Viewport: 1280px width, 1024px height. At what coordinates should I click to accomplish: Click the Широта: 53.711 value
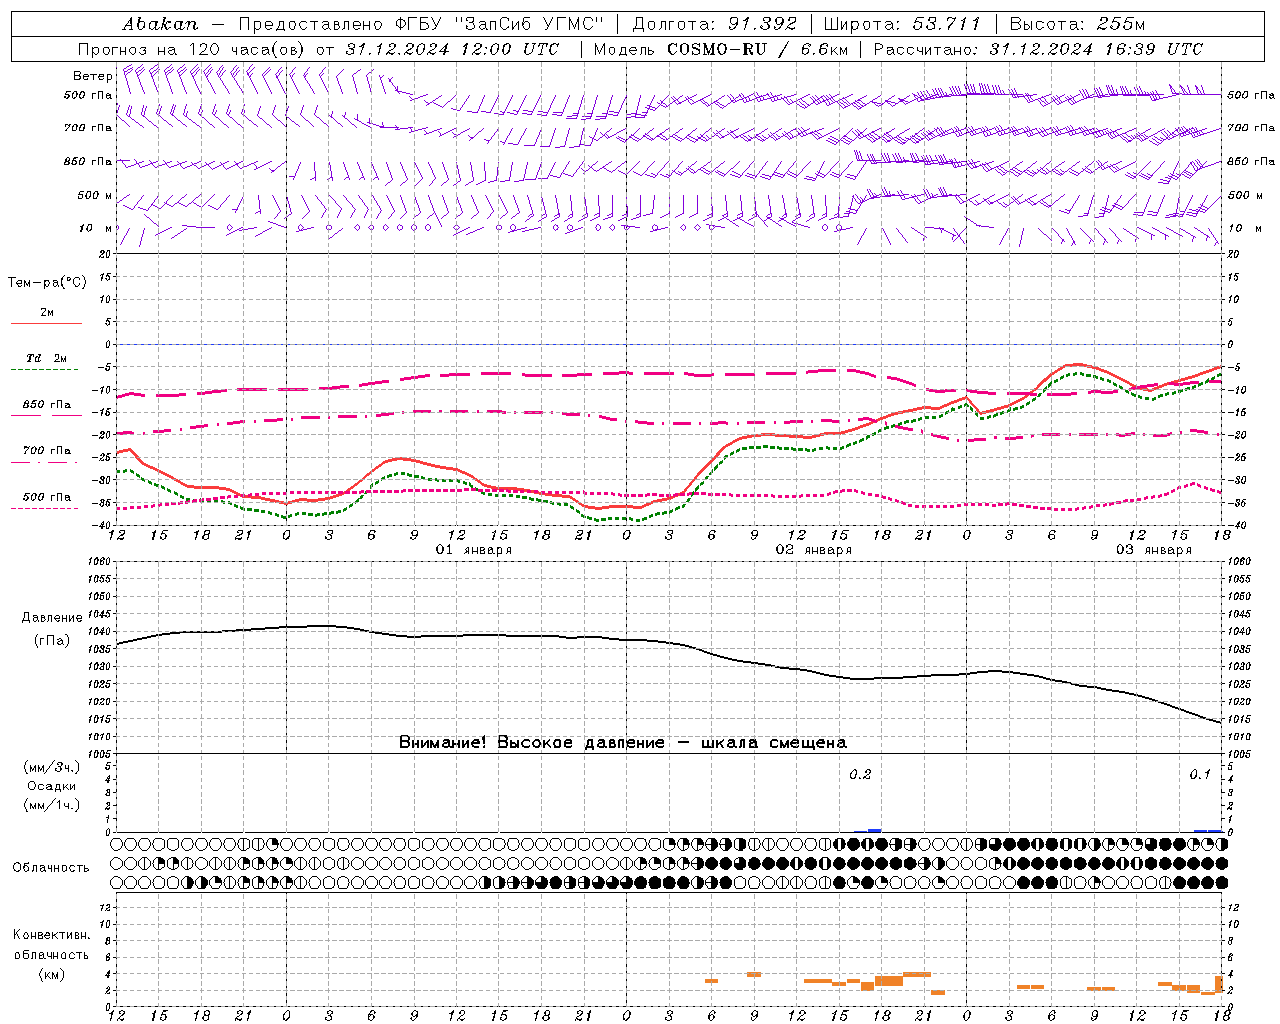(903, 23)
